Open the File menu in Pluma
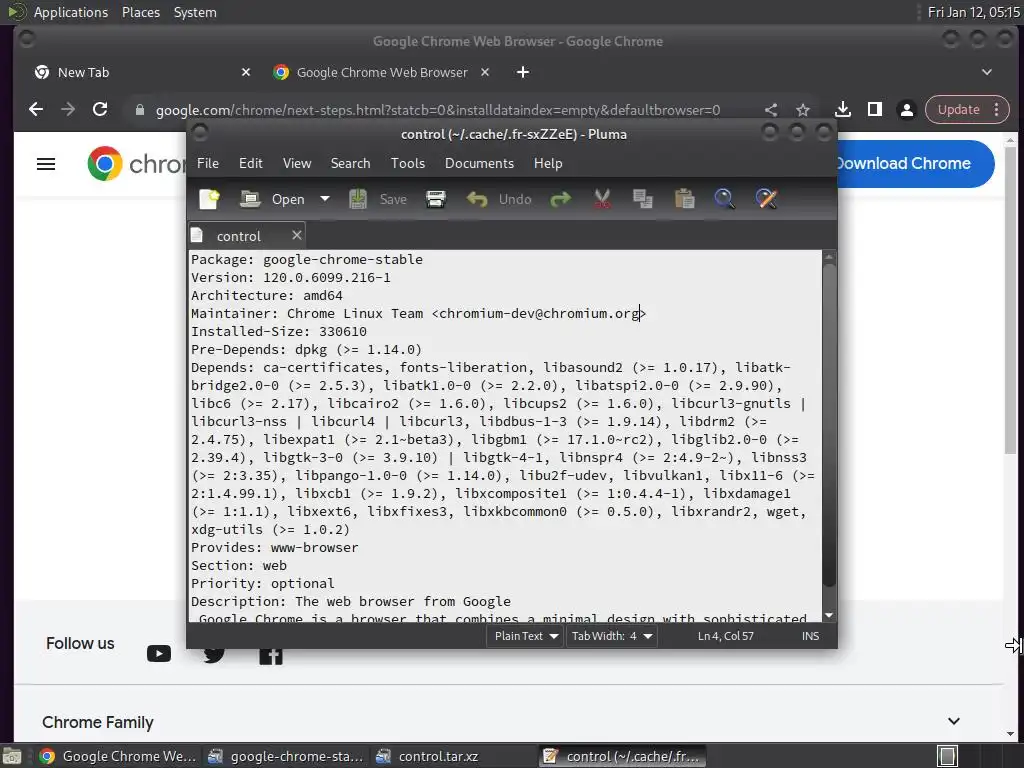 tap(208, 163)
